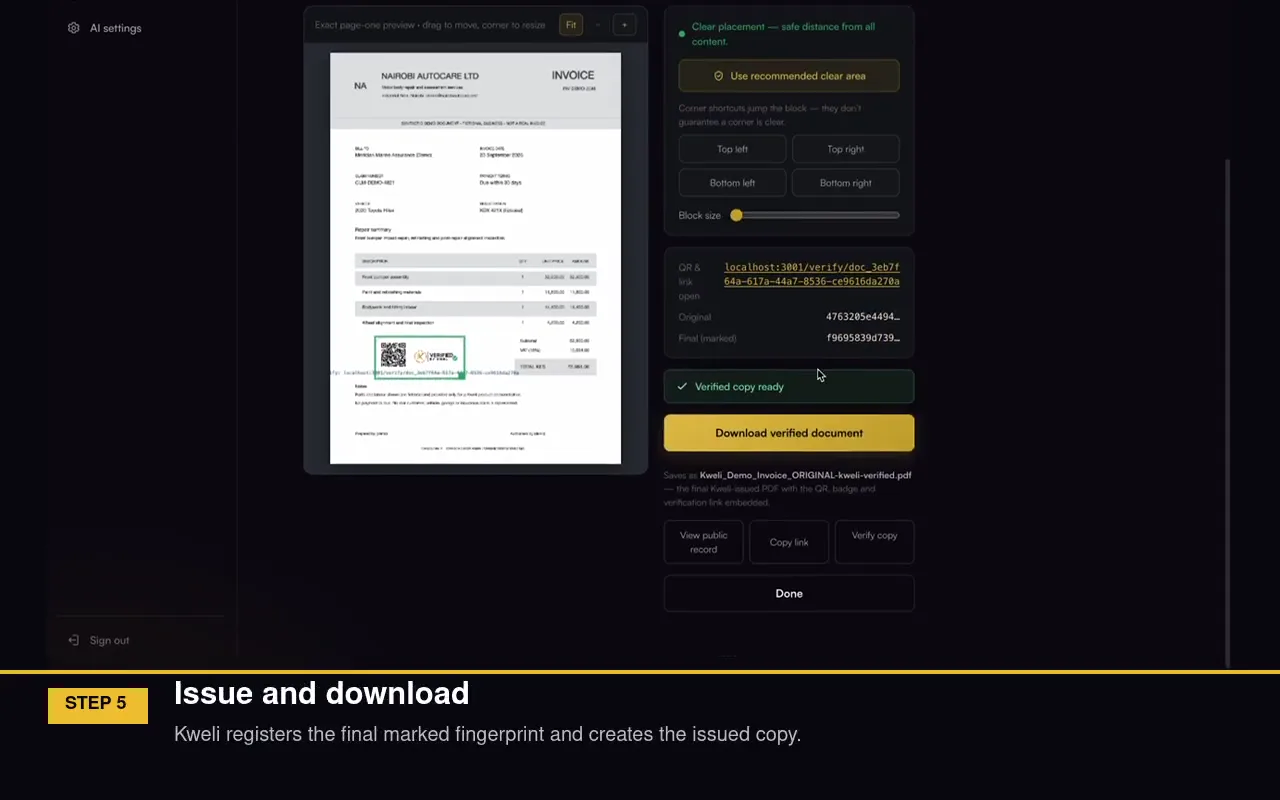Click the 'Exact page-one preview' hint text
Viewport: 1280px width, 800px height.
click(x=432, y=25)
